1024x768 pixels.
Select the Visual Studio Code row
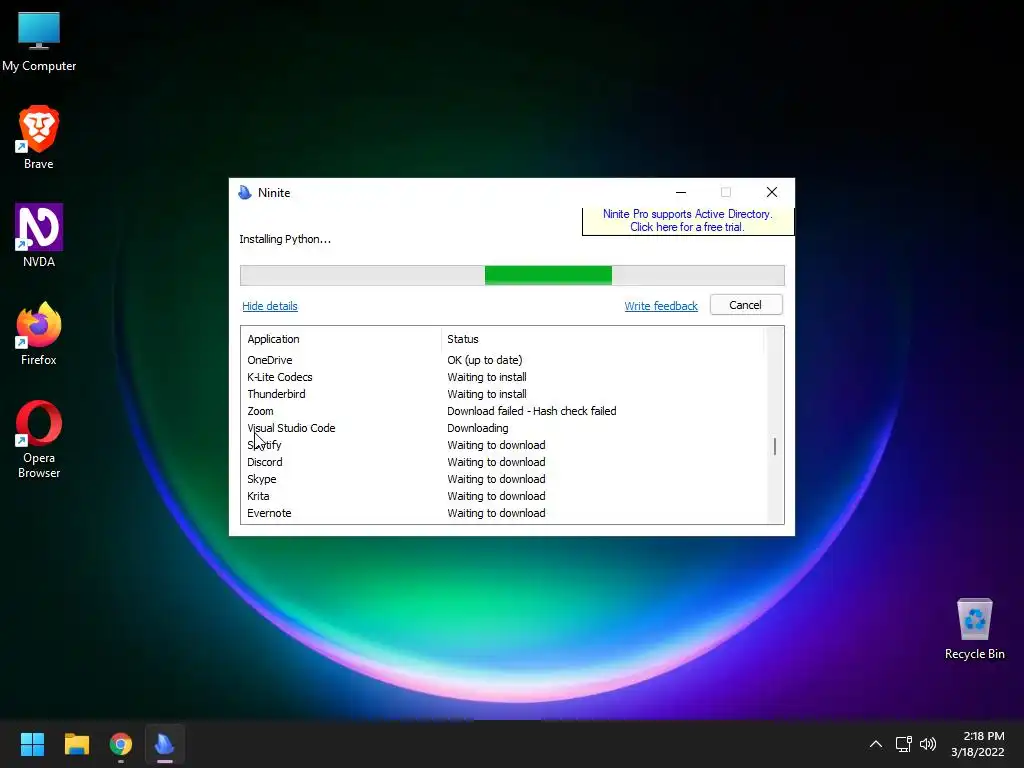[503, 428]
